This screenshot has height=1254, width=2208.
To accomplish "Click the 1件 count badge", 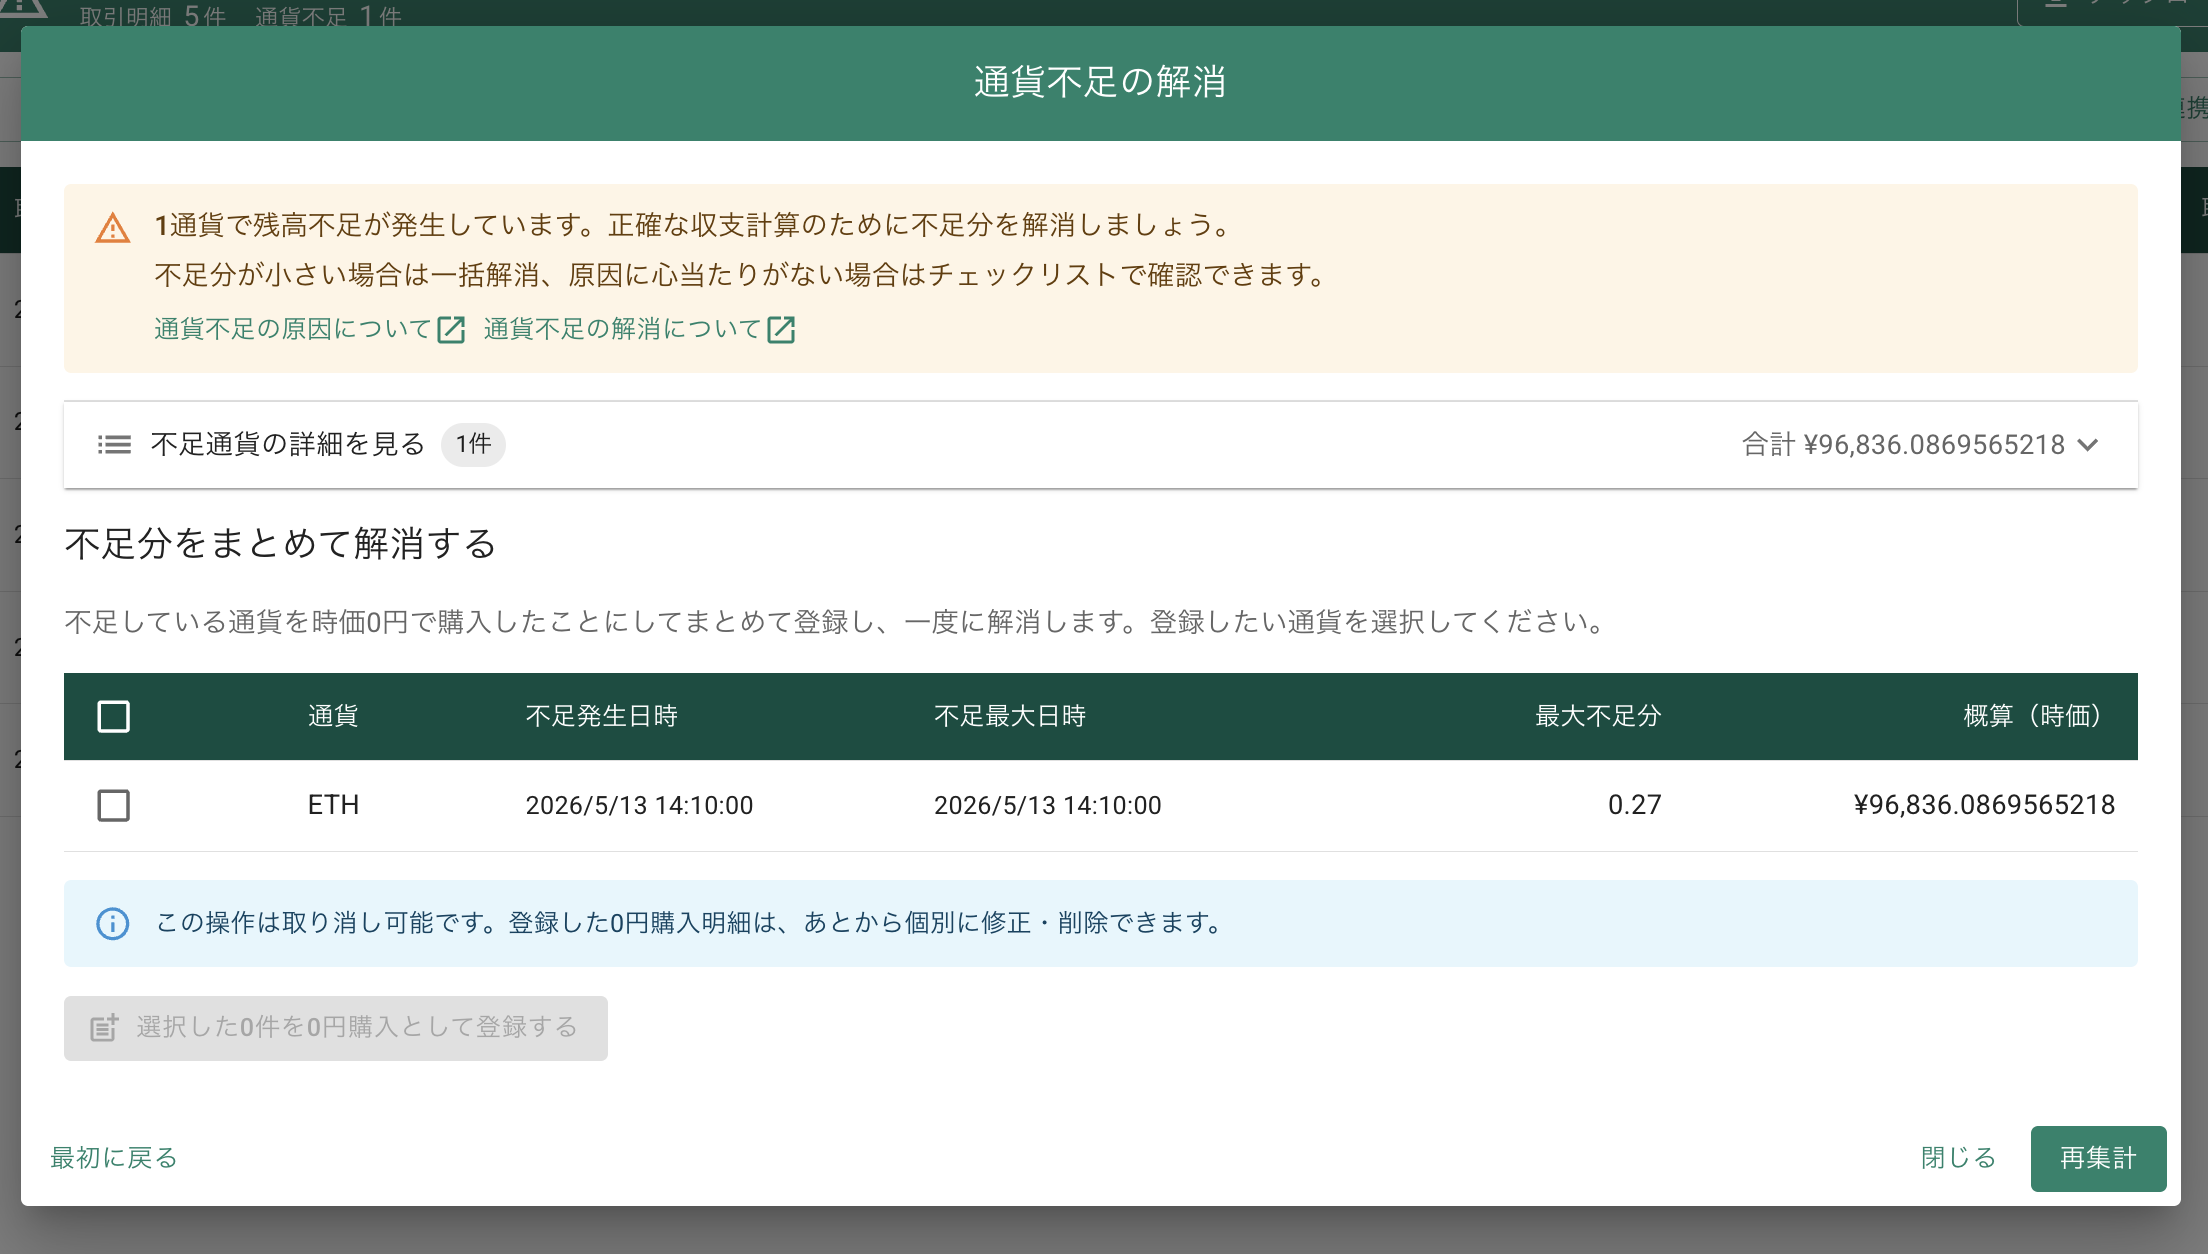I will pos(473,444).
